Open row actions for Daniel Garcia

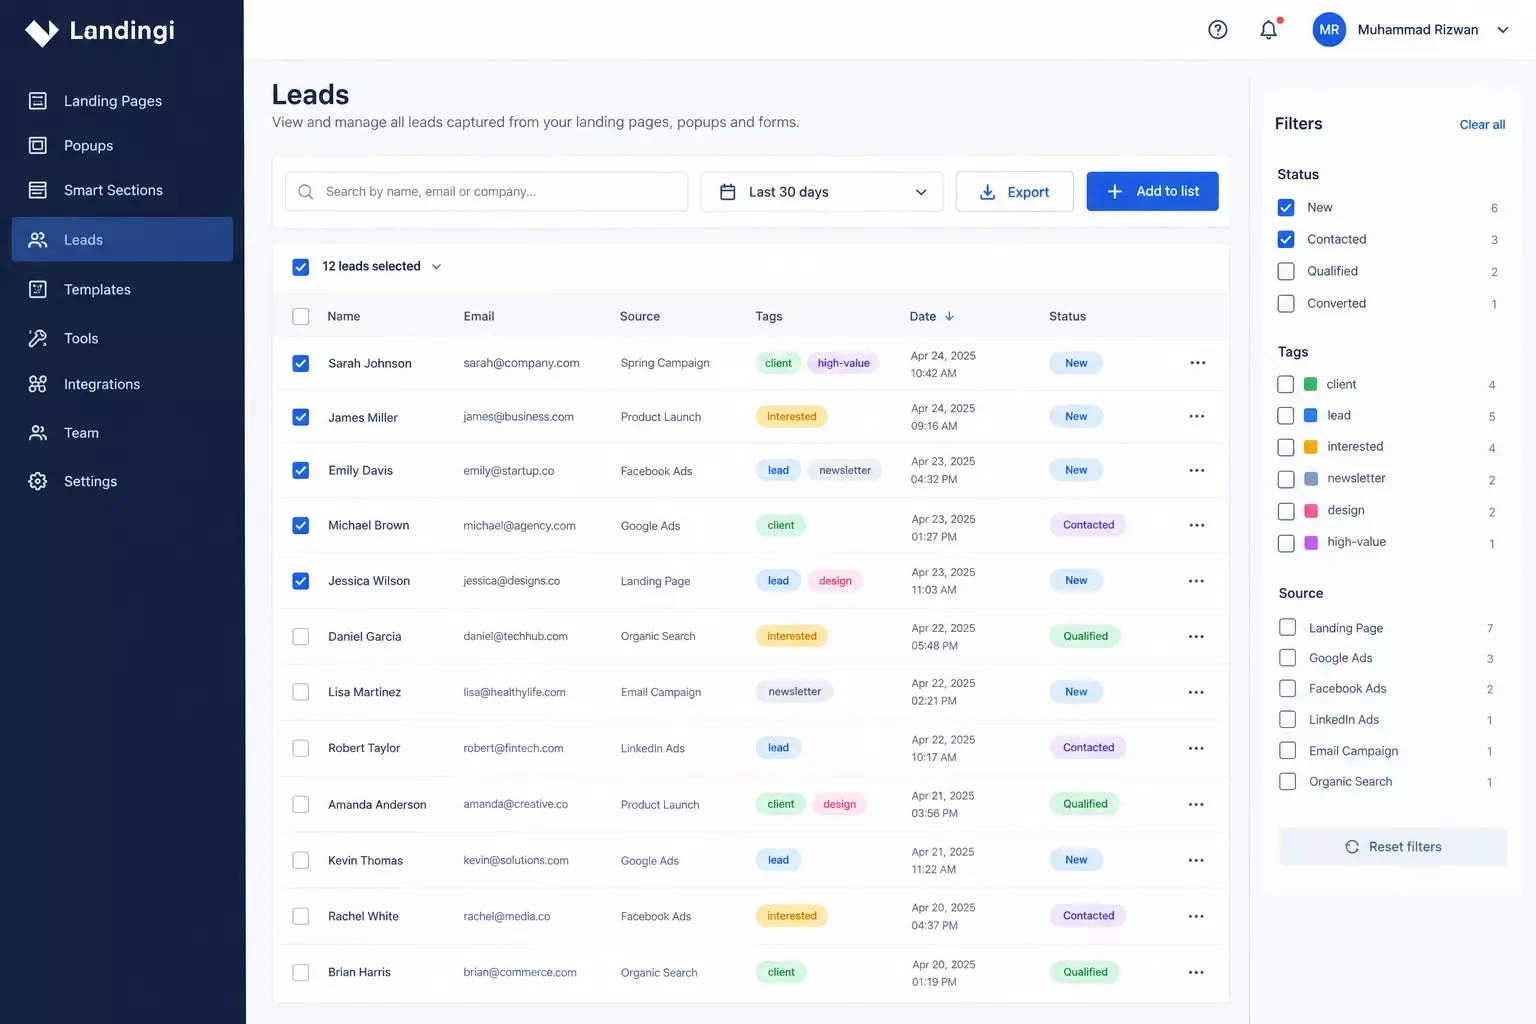[1197, 636]
